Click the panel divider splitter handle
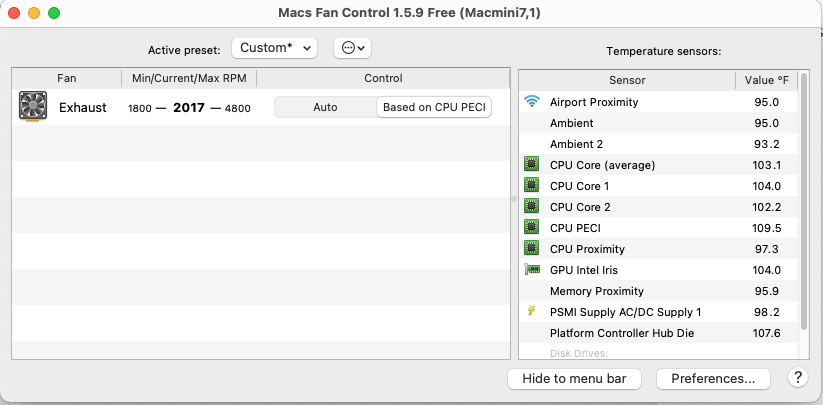 514,199
